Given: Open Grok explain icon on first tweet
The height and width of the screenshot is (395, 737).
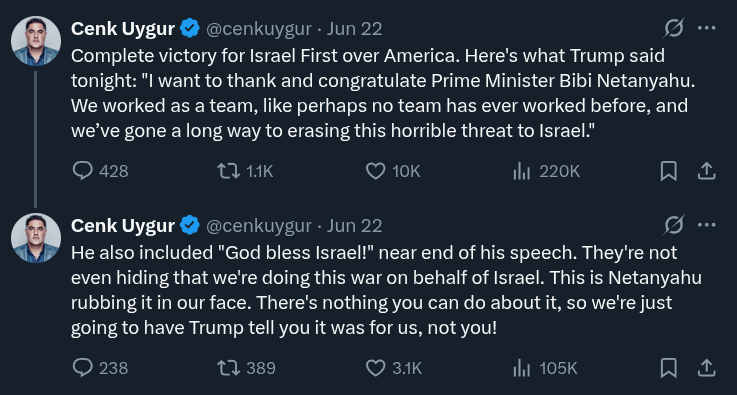Looking at the screenshot, I should [674, 28].
